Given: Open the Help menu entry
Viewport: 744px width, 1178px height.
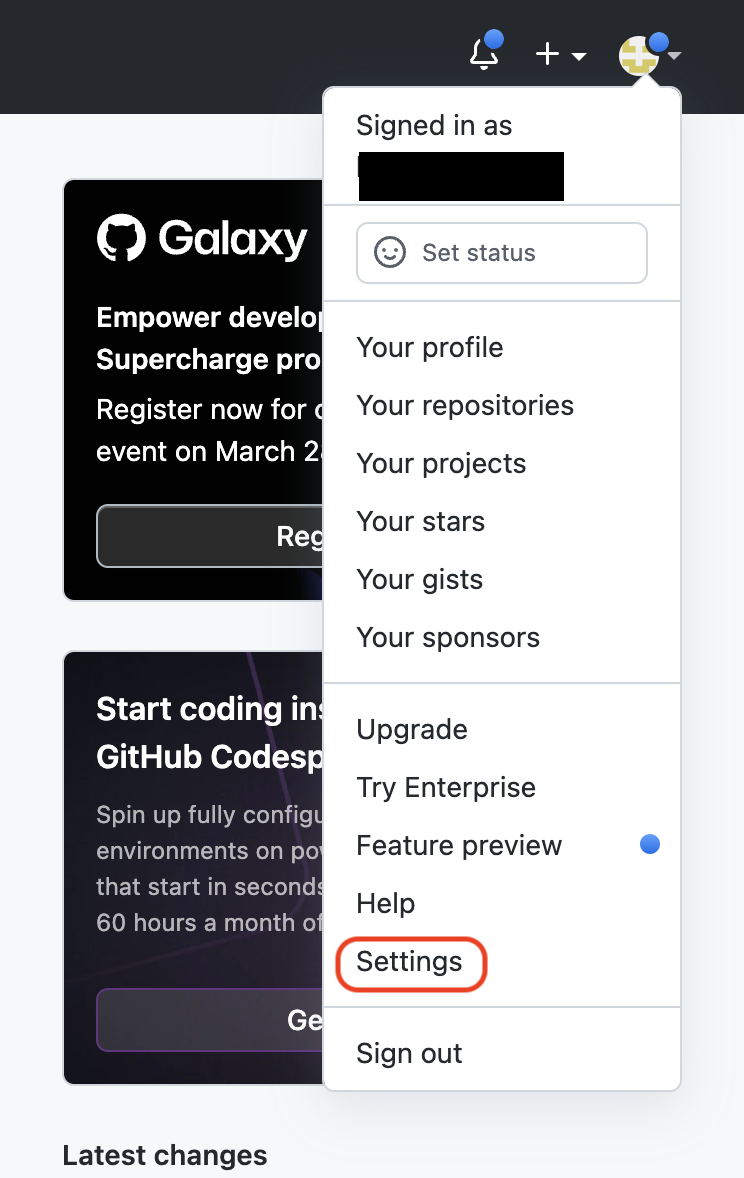Looking at the screenshot, I should [x=386, y=903].
